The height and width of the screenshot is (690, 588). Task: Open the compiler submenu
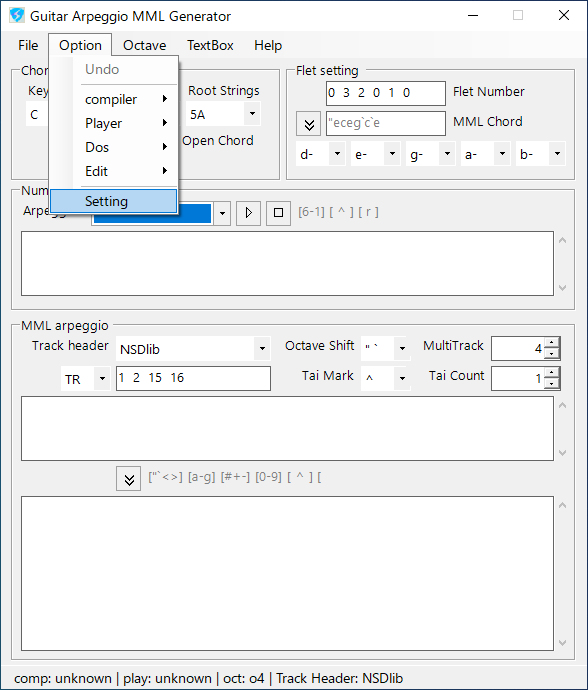coord(126,99)
